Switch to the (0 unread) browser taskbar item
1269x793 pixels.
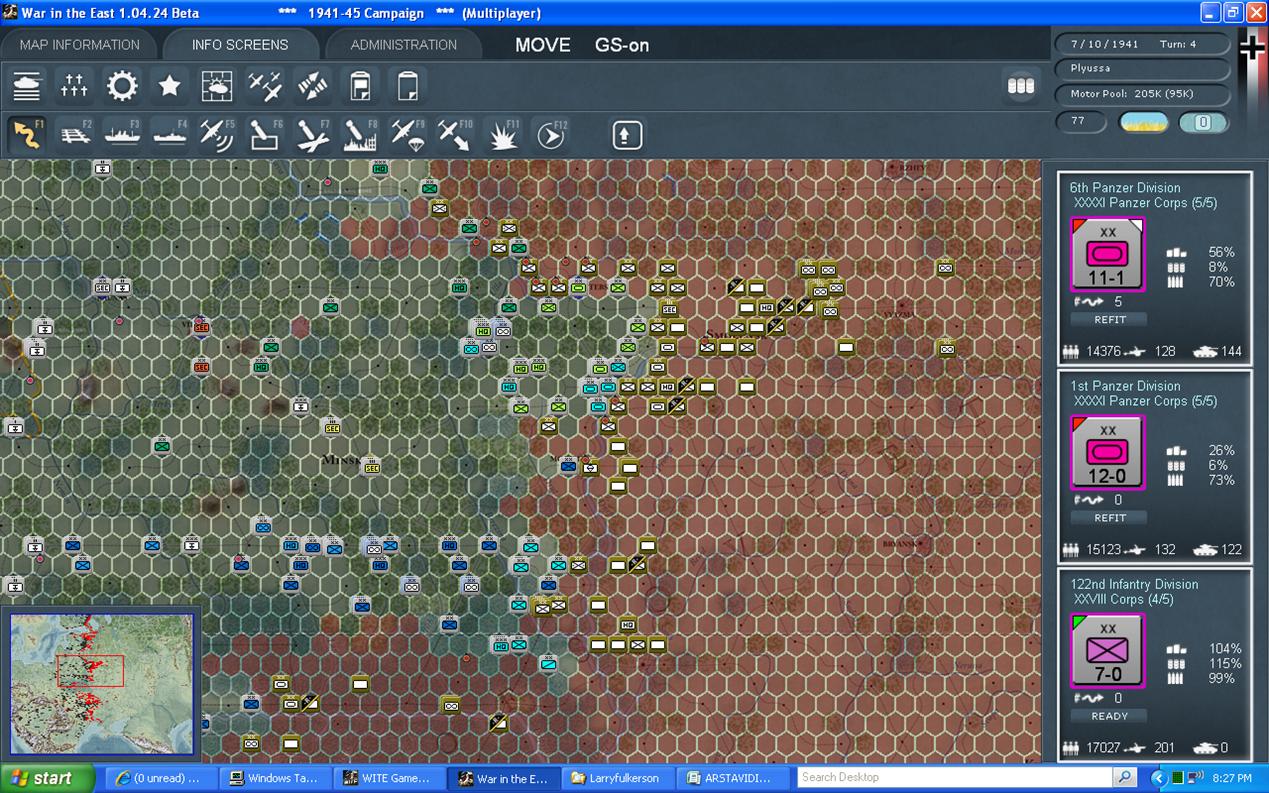pyautogui.click(x=160, y=778)
